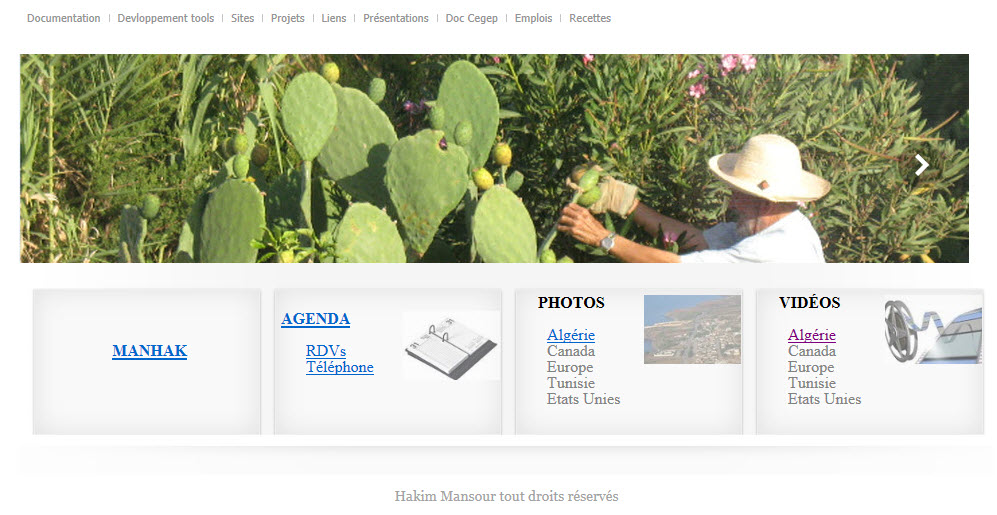997x515 pixels.
Task: Open the Présentations menu item
Action: (395, 18)
